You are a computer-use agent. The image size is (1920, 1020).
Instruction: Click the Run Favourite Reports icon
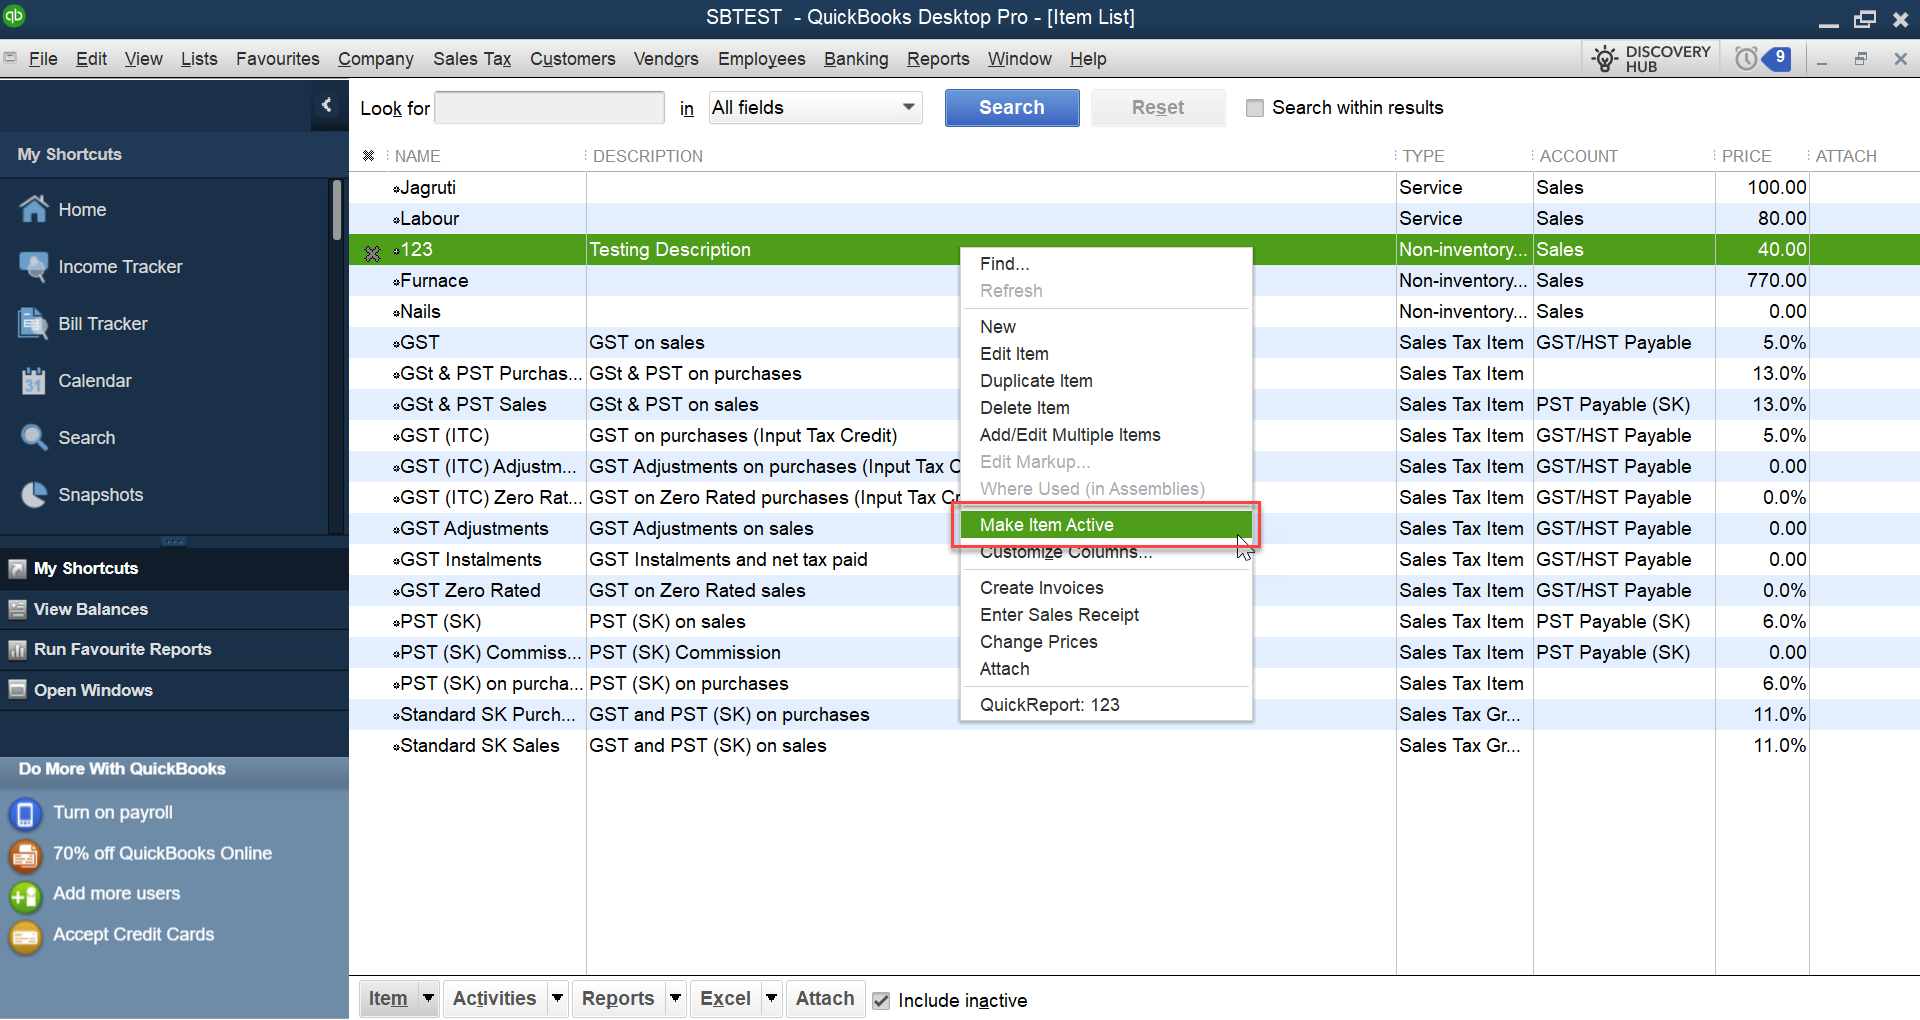[17, 649]
